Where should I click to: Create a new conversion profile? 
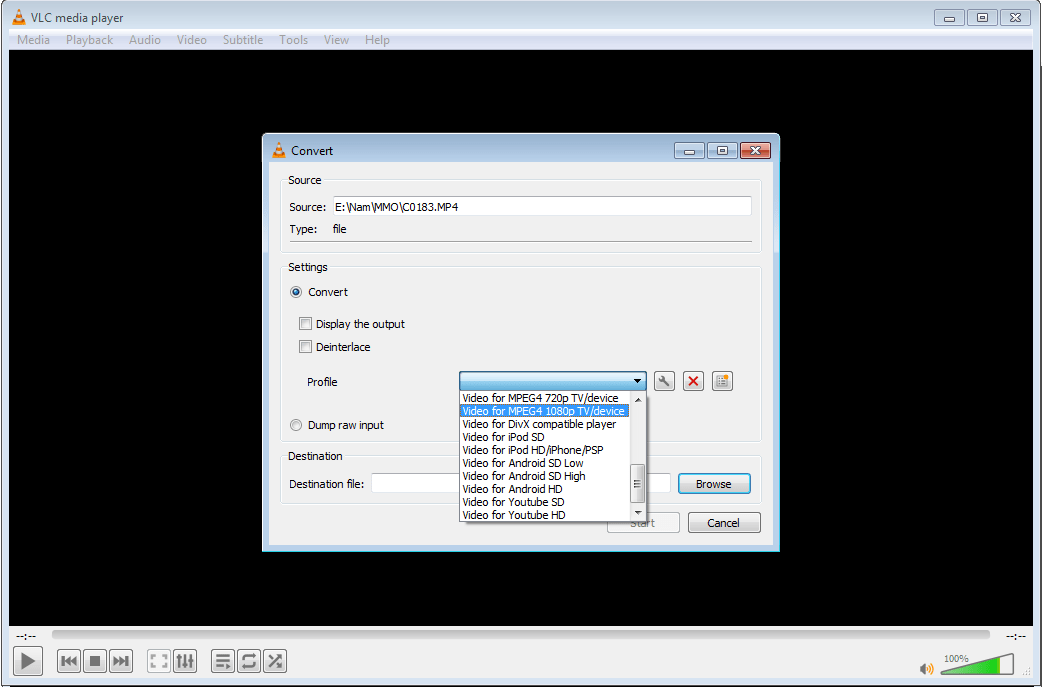pyautogui.click(x=722, y=381)
